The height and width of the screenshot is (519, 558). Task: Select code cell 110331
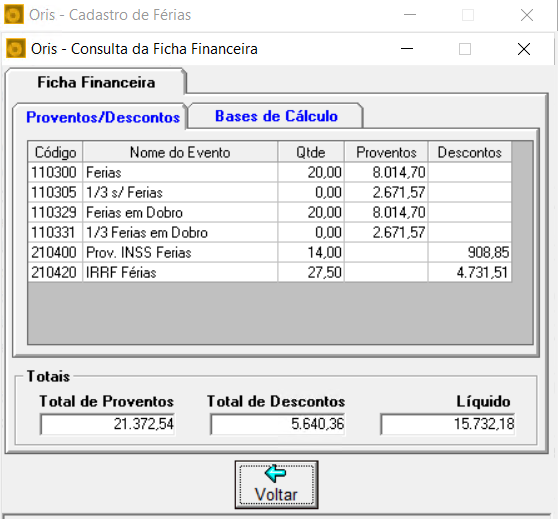point(56,232)
